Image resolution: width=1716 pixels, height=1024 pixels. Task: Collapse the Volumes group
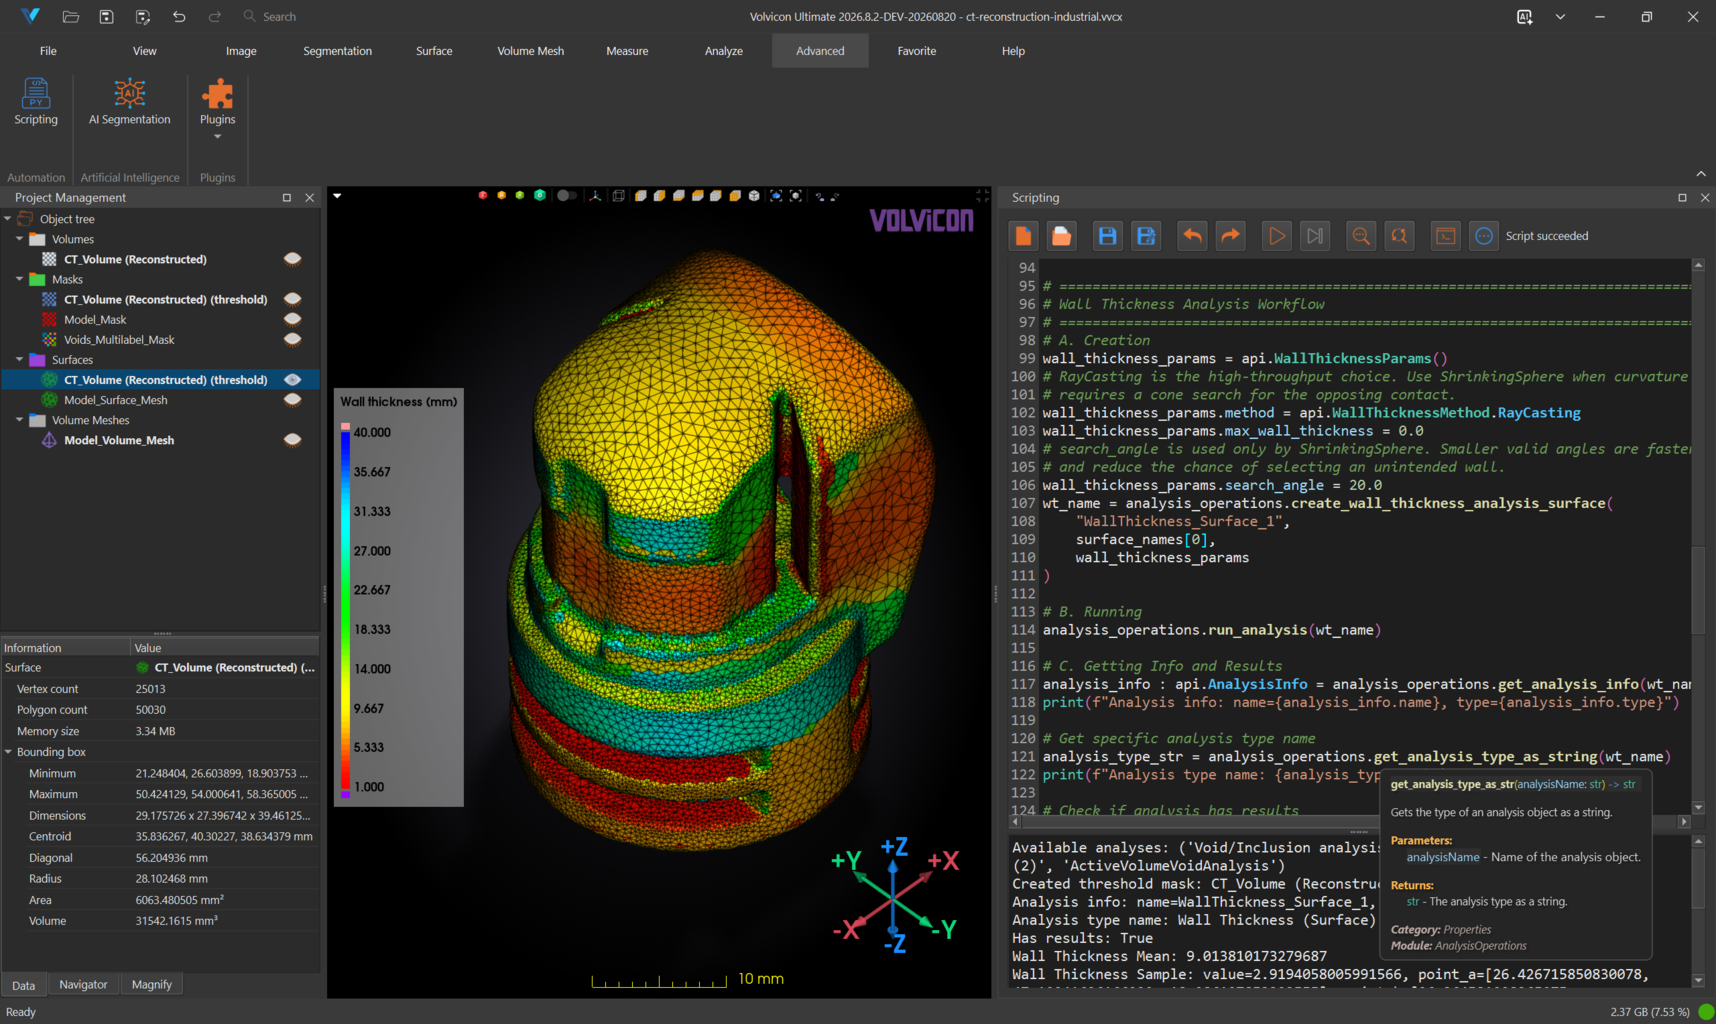coord(19,239)
